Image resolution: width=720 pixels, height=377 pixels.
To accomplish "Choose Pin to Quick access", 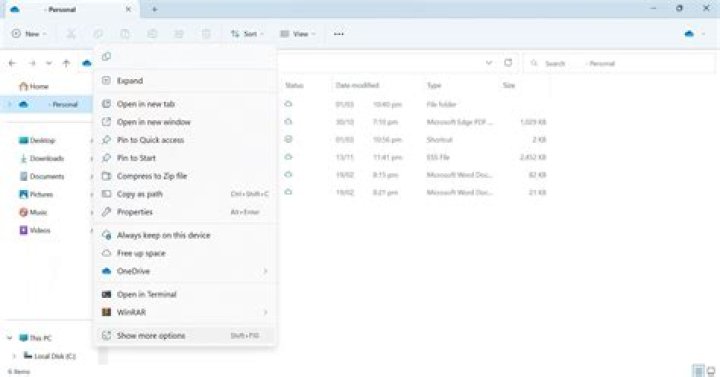I will click(185, 140).
